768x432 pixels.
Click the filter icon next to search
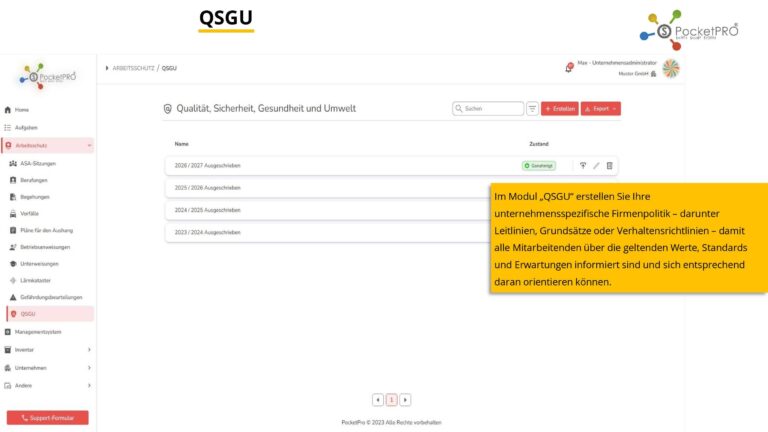point(532,108)
